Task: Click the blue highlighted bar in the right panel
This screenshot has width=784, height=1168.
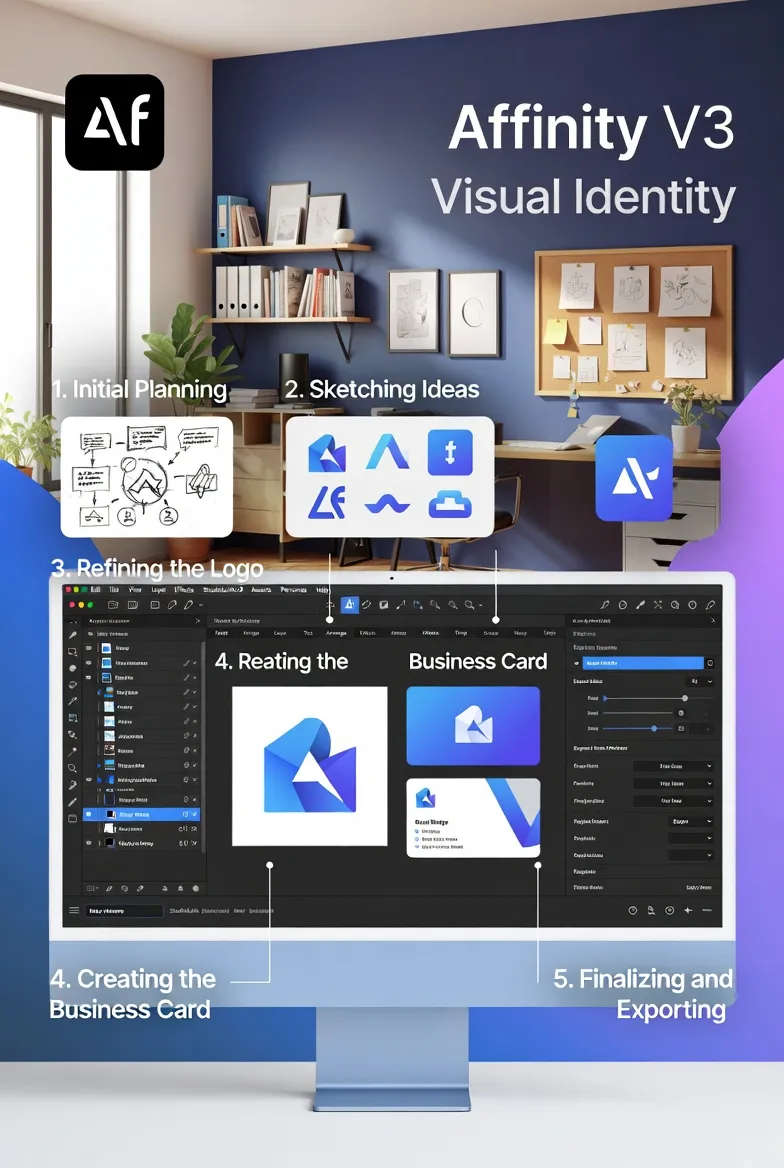Action: 642,662
